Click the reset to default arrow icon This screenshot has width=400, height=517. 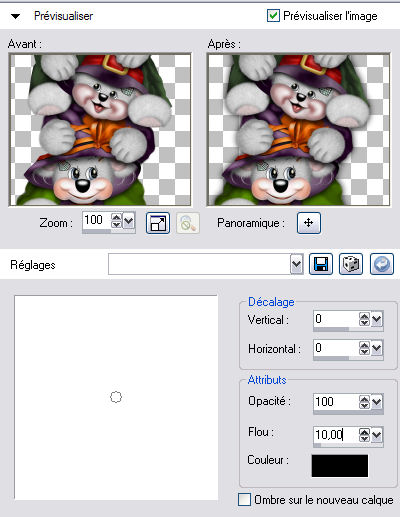click(382, 264)
